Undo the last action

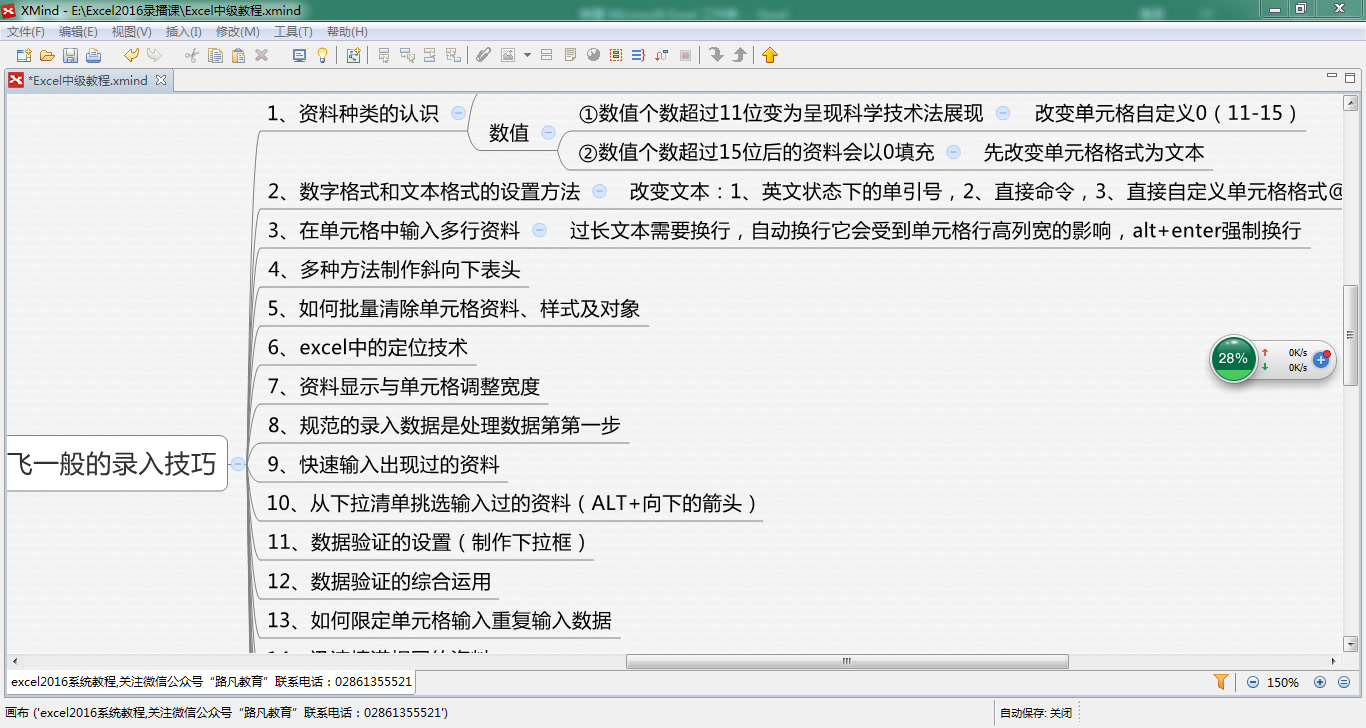131,55
